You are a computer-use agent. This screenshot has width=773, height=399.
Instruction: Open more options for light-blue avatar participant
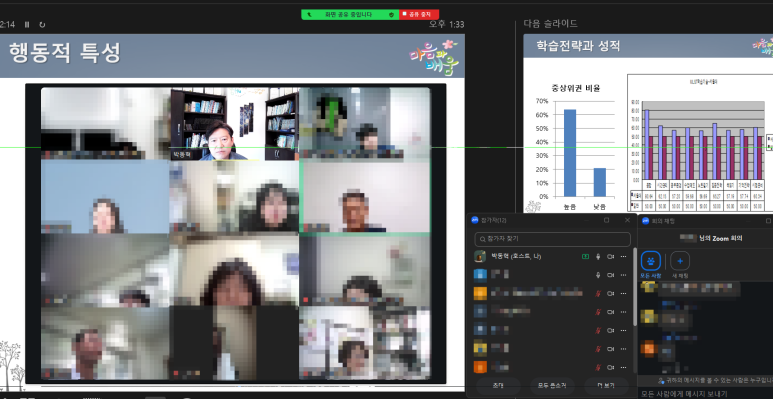click(624, 275)
